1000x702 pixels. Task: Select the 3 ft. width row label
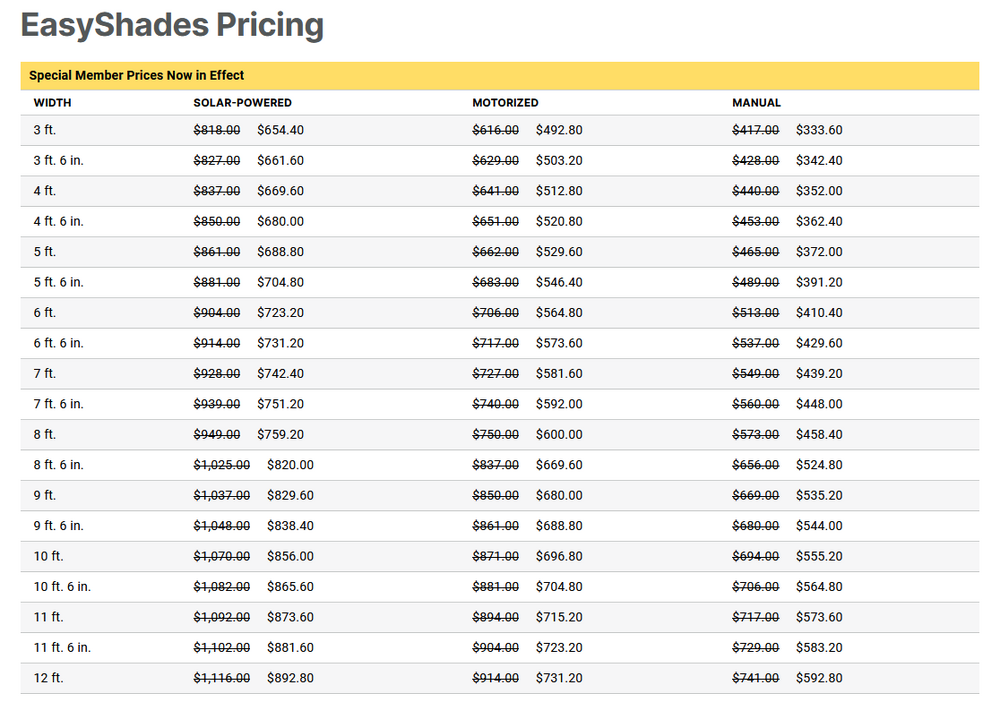coord(45,130)
